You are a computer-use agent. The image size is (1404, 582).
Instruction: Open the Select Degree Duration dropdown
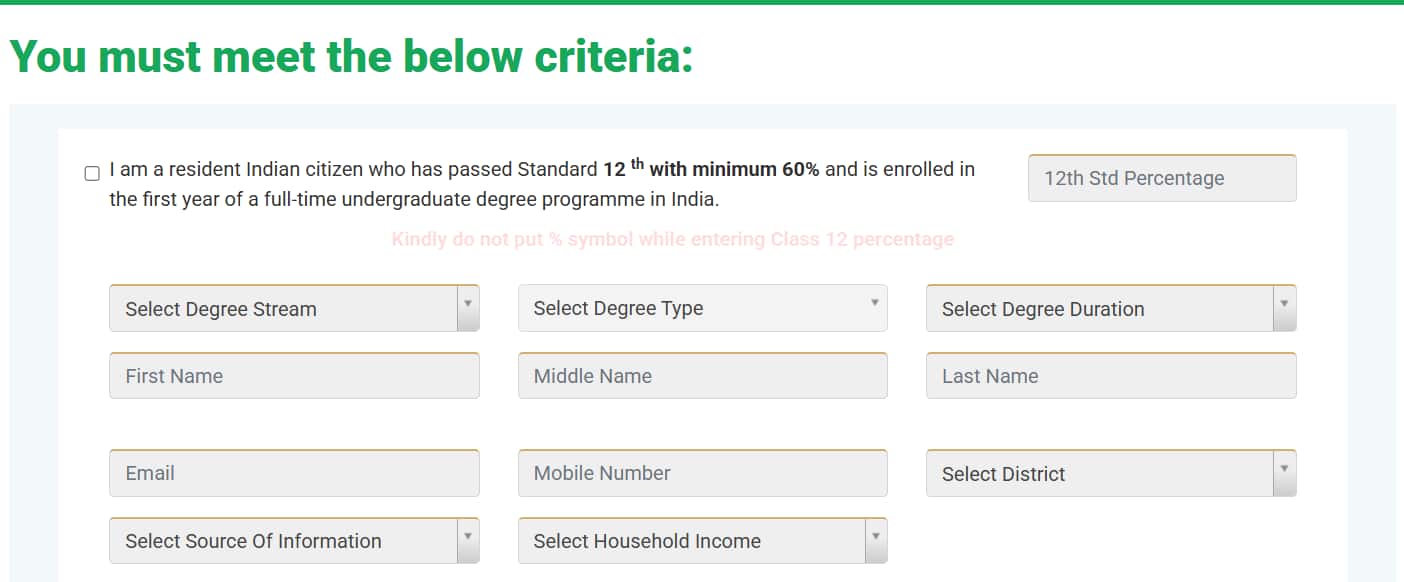(x=1099, y=309)
